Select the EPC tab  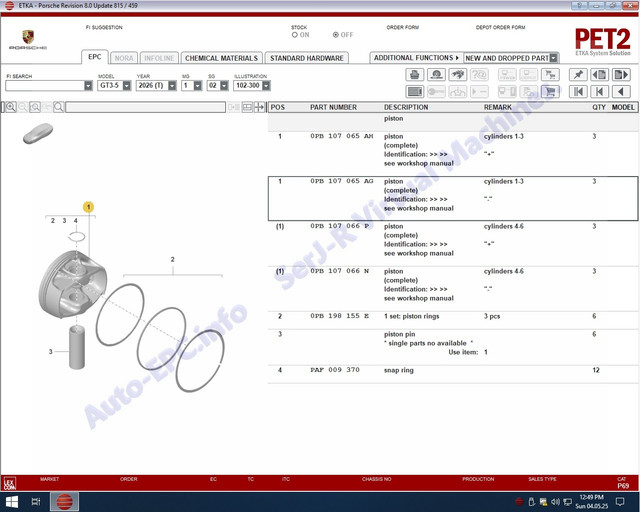coord(95,57)
